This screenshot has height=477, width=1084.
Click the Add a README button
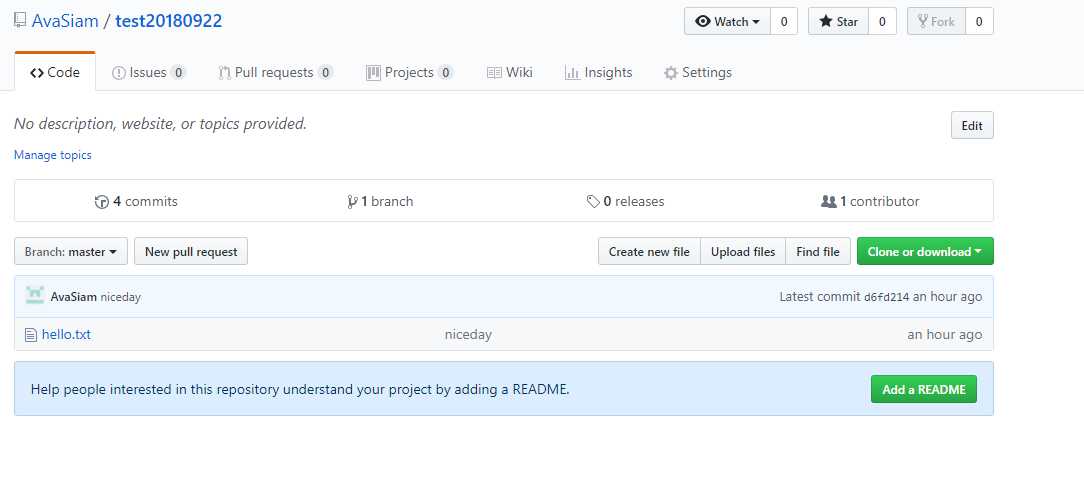coord(924,389)
